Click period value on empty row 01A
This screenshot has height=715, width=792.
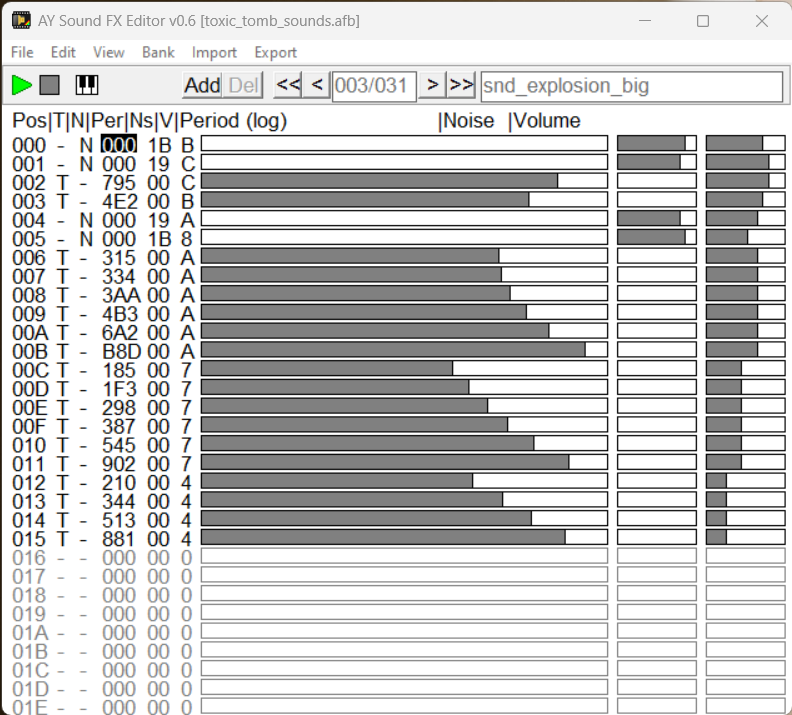pyautogui.click(x=119, y=633)
